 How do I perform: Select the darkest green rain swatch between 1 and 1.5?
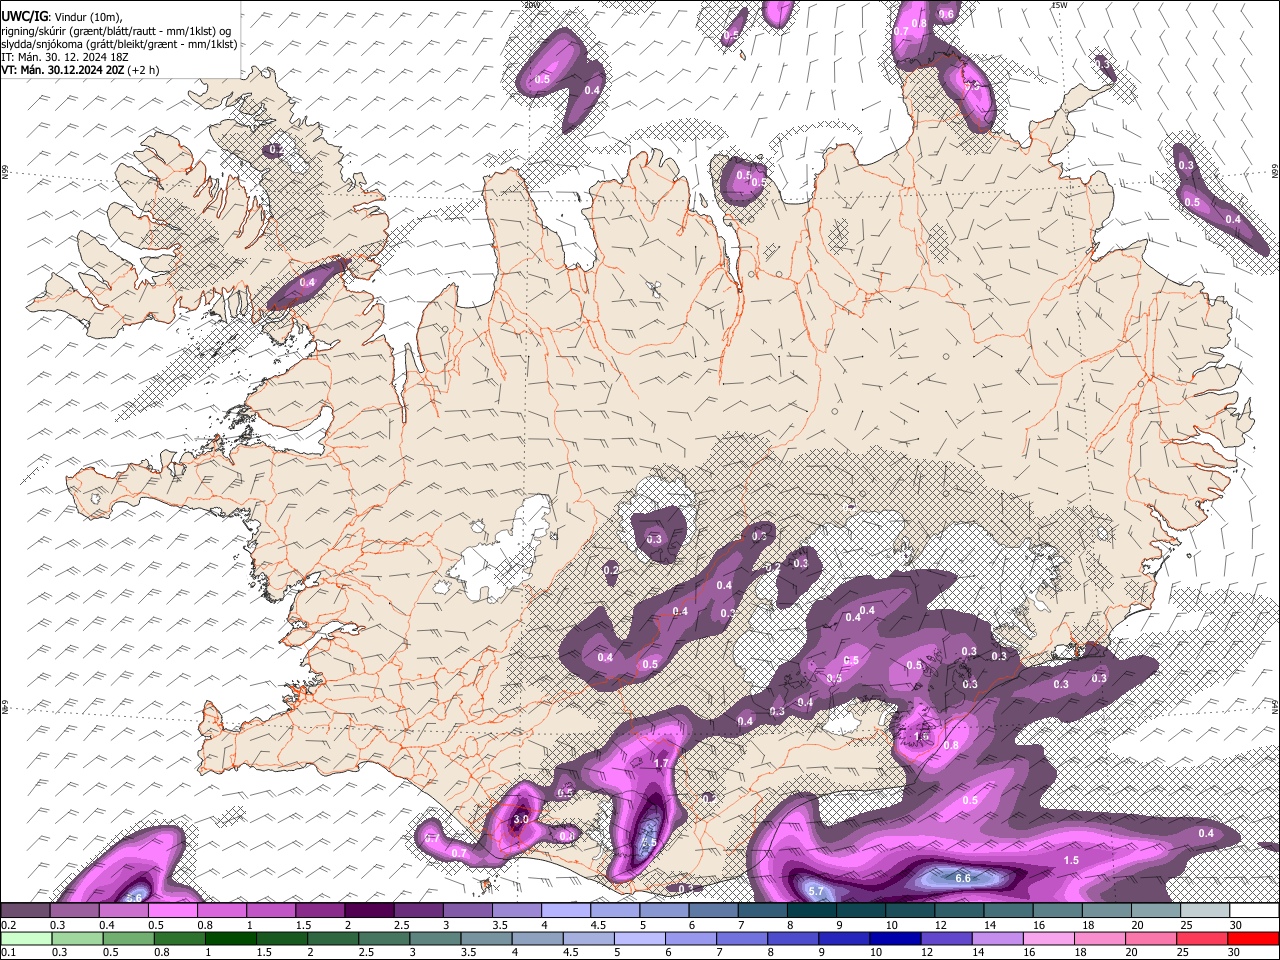point(230,938)
